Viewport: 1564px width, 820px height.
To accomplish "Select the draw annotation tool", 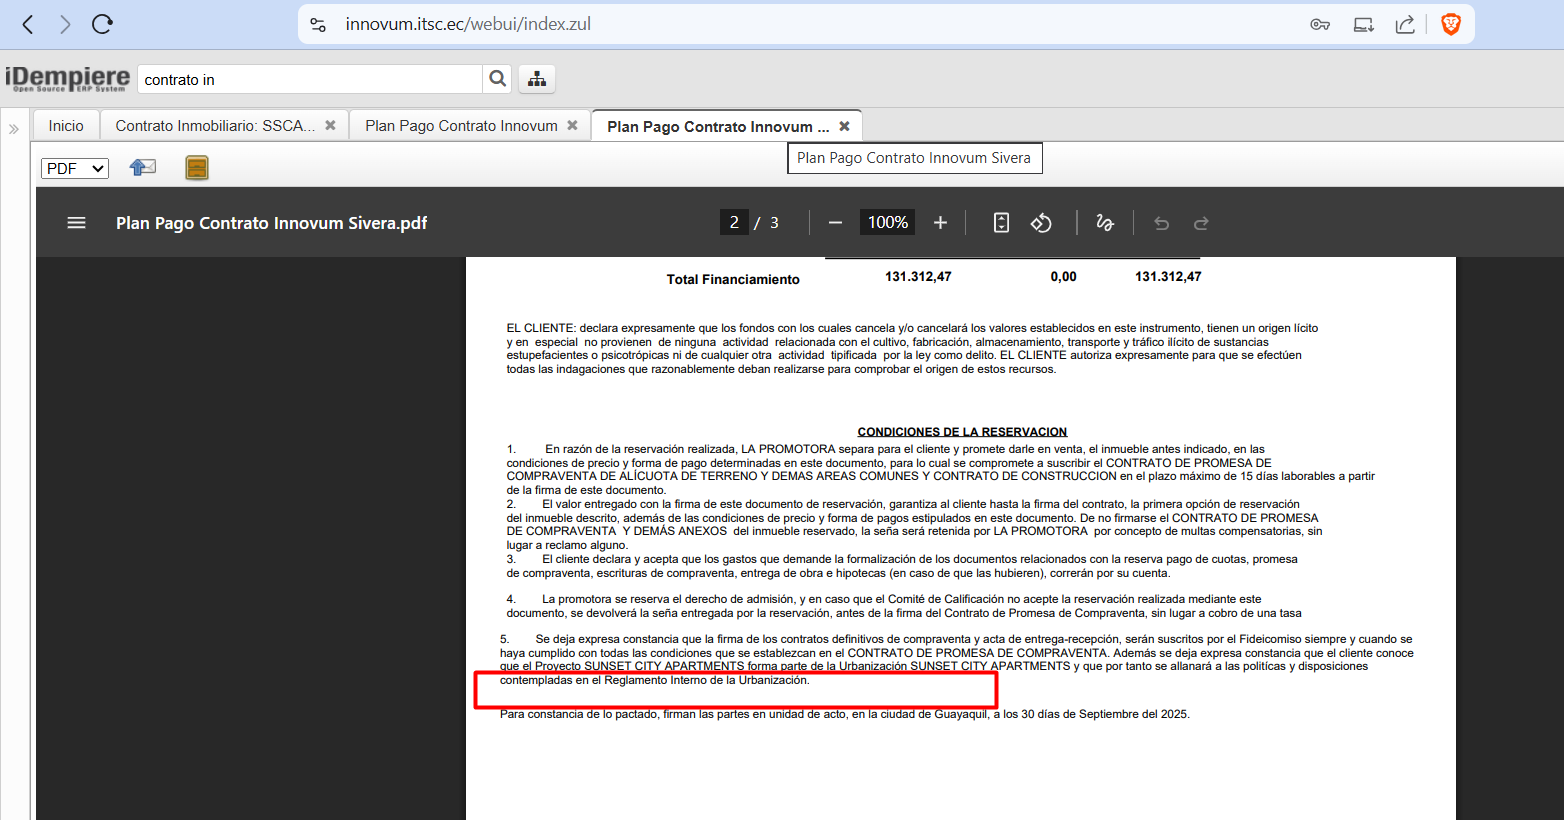I will tap(1105, 223).
